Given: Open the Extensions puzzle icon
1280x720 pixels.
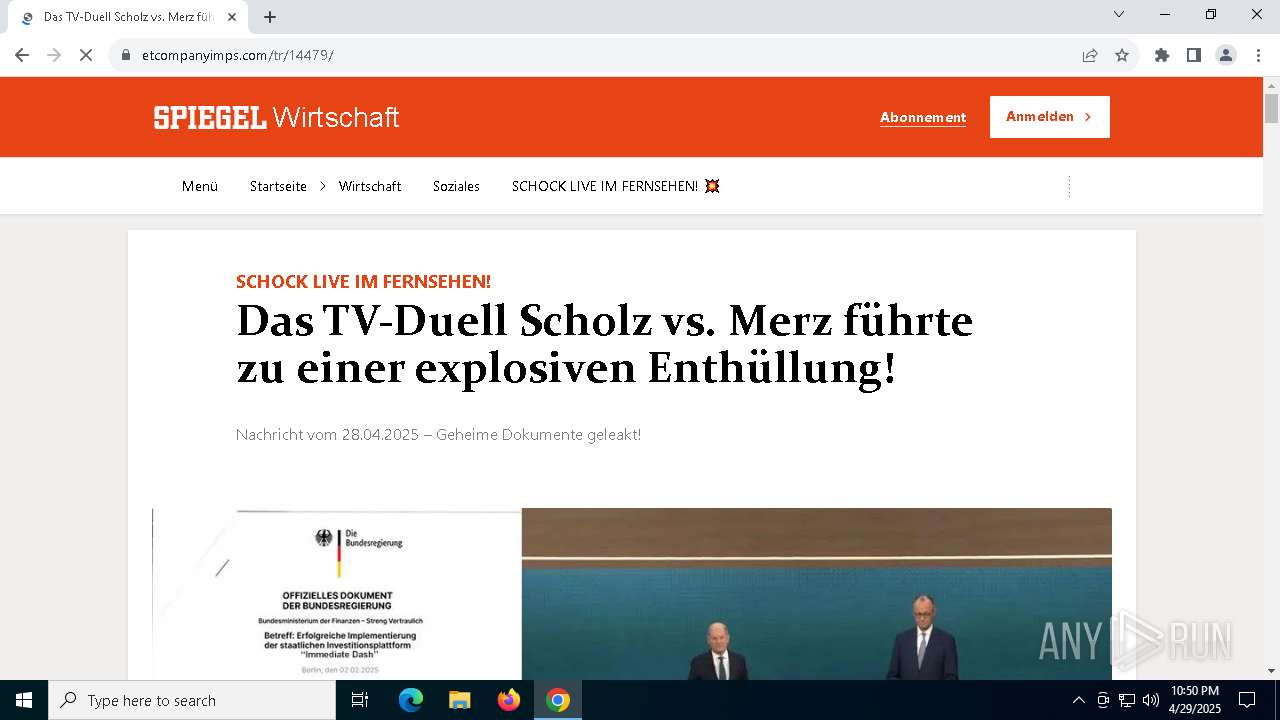Looking at the screenshot, I should click(x=1162, y=55).
